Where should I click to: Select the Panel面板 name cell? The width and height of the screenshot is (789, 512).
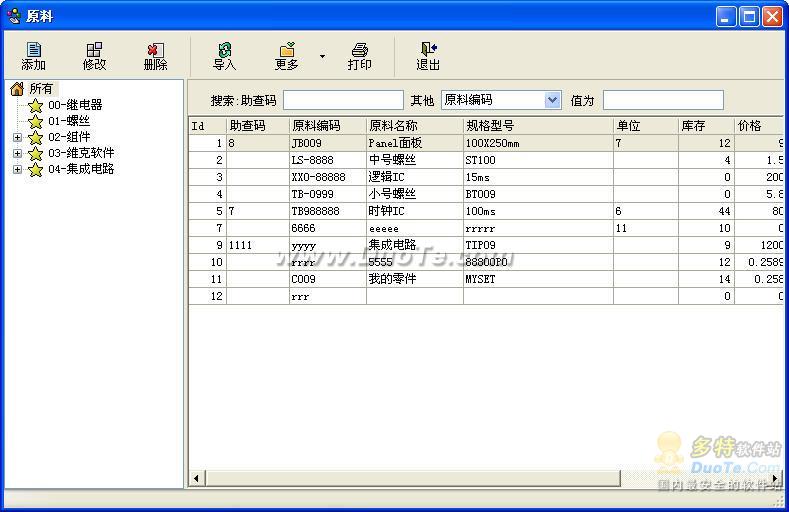(x=415, y=143)
